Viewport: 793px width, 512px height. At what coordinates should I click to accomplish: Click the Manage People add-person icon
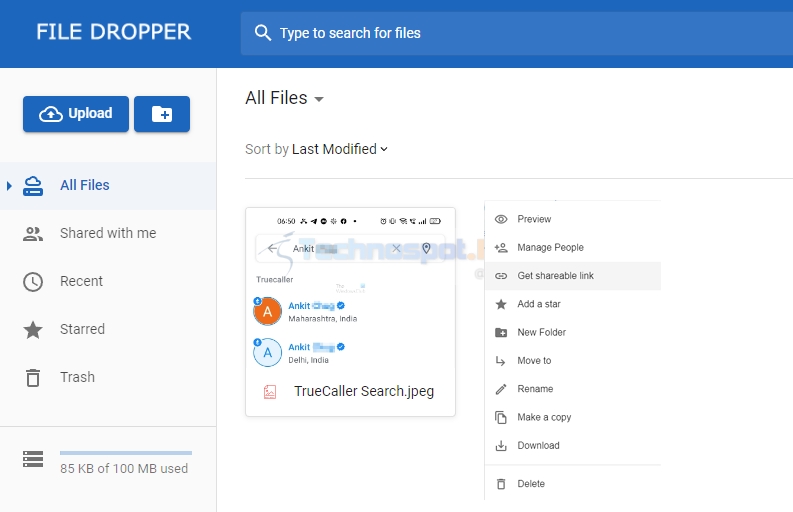(x=501, y=247)
